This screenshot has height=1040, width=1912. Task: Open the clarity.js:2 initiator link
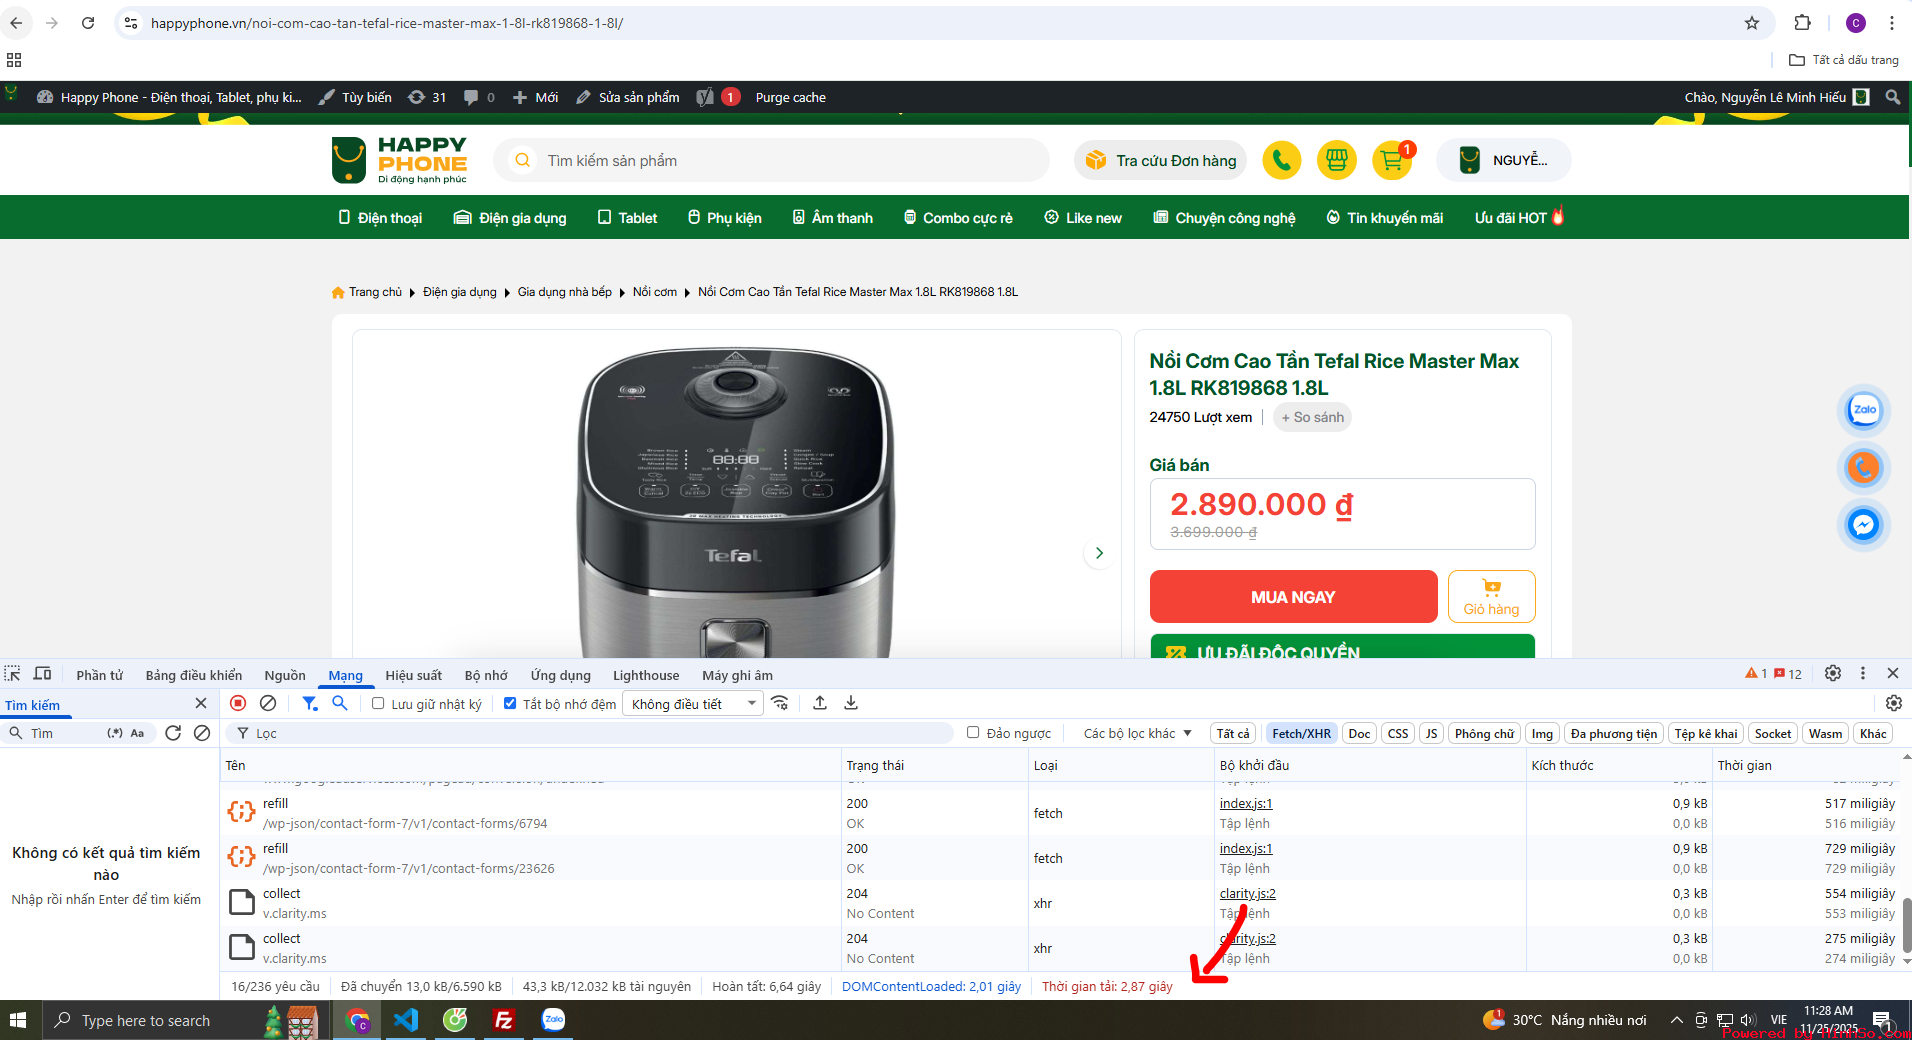tap(1247, 893)
